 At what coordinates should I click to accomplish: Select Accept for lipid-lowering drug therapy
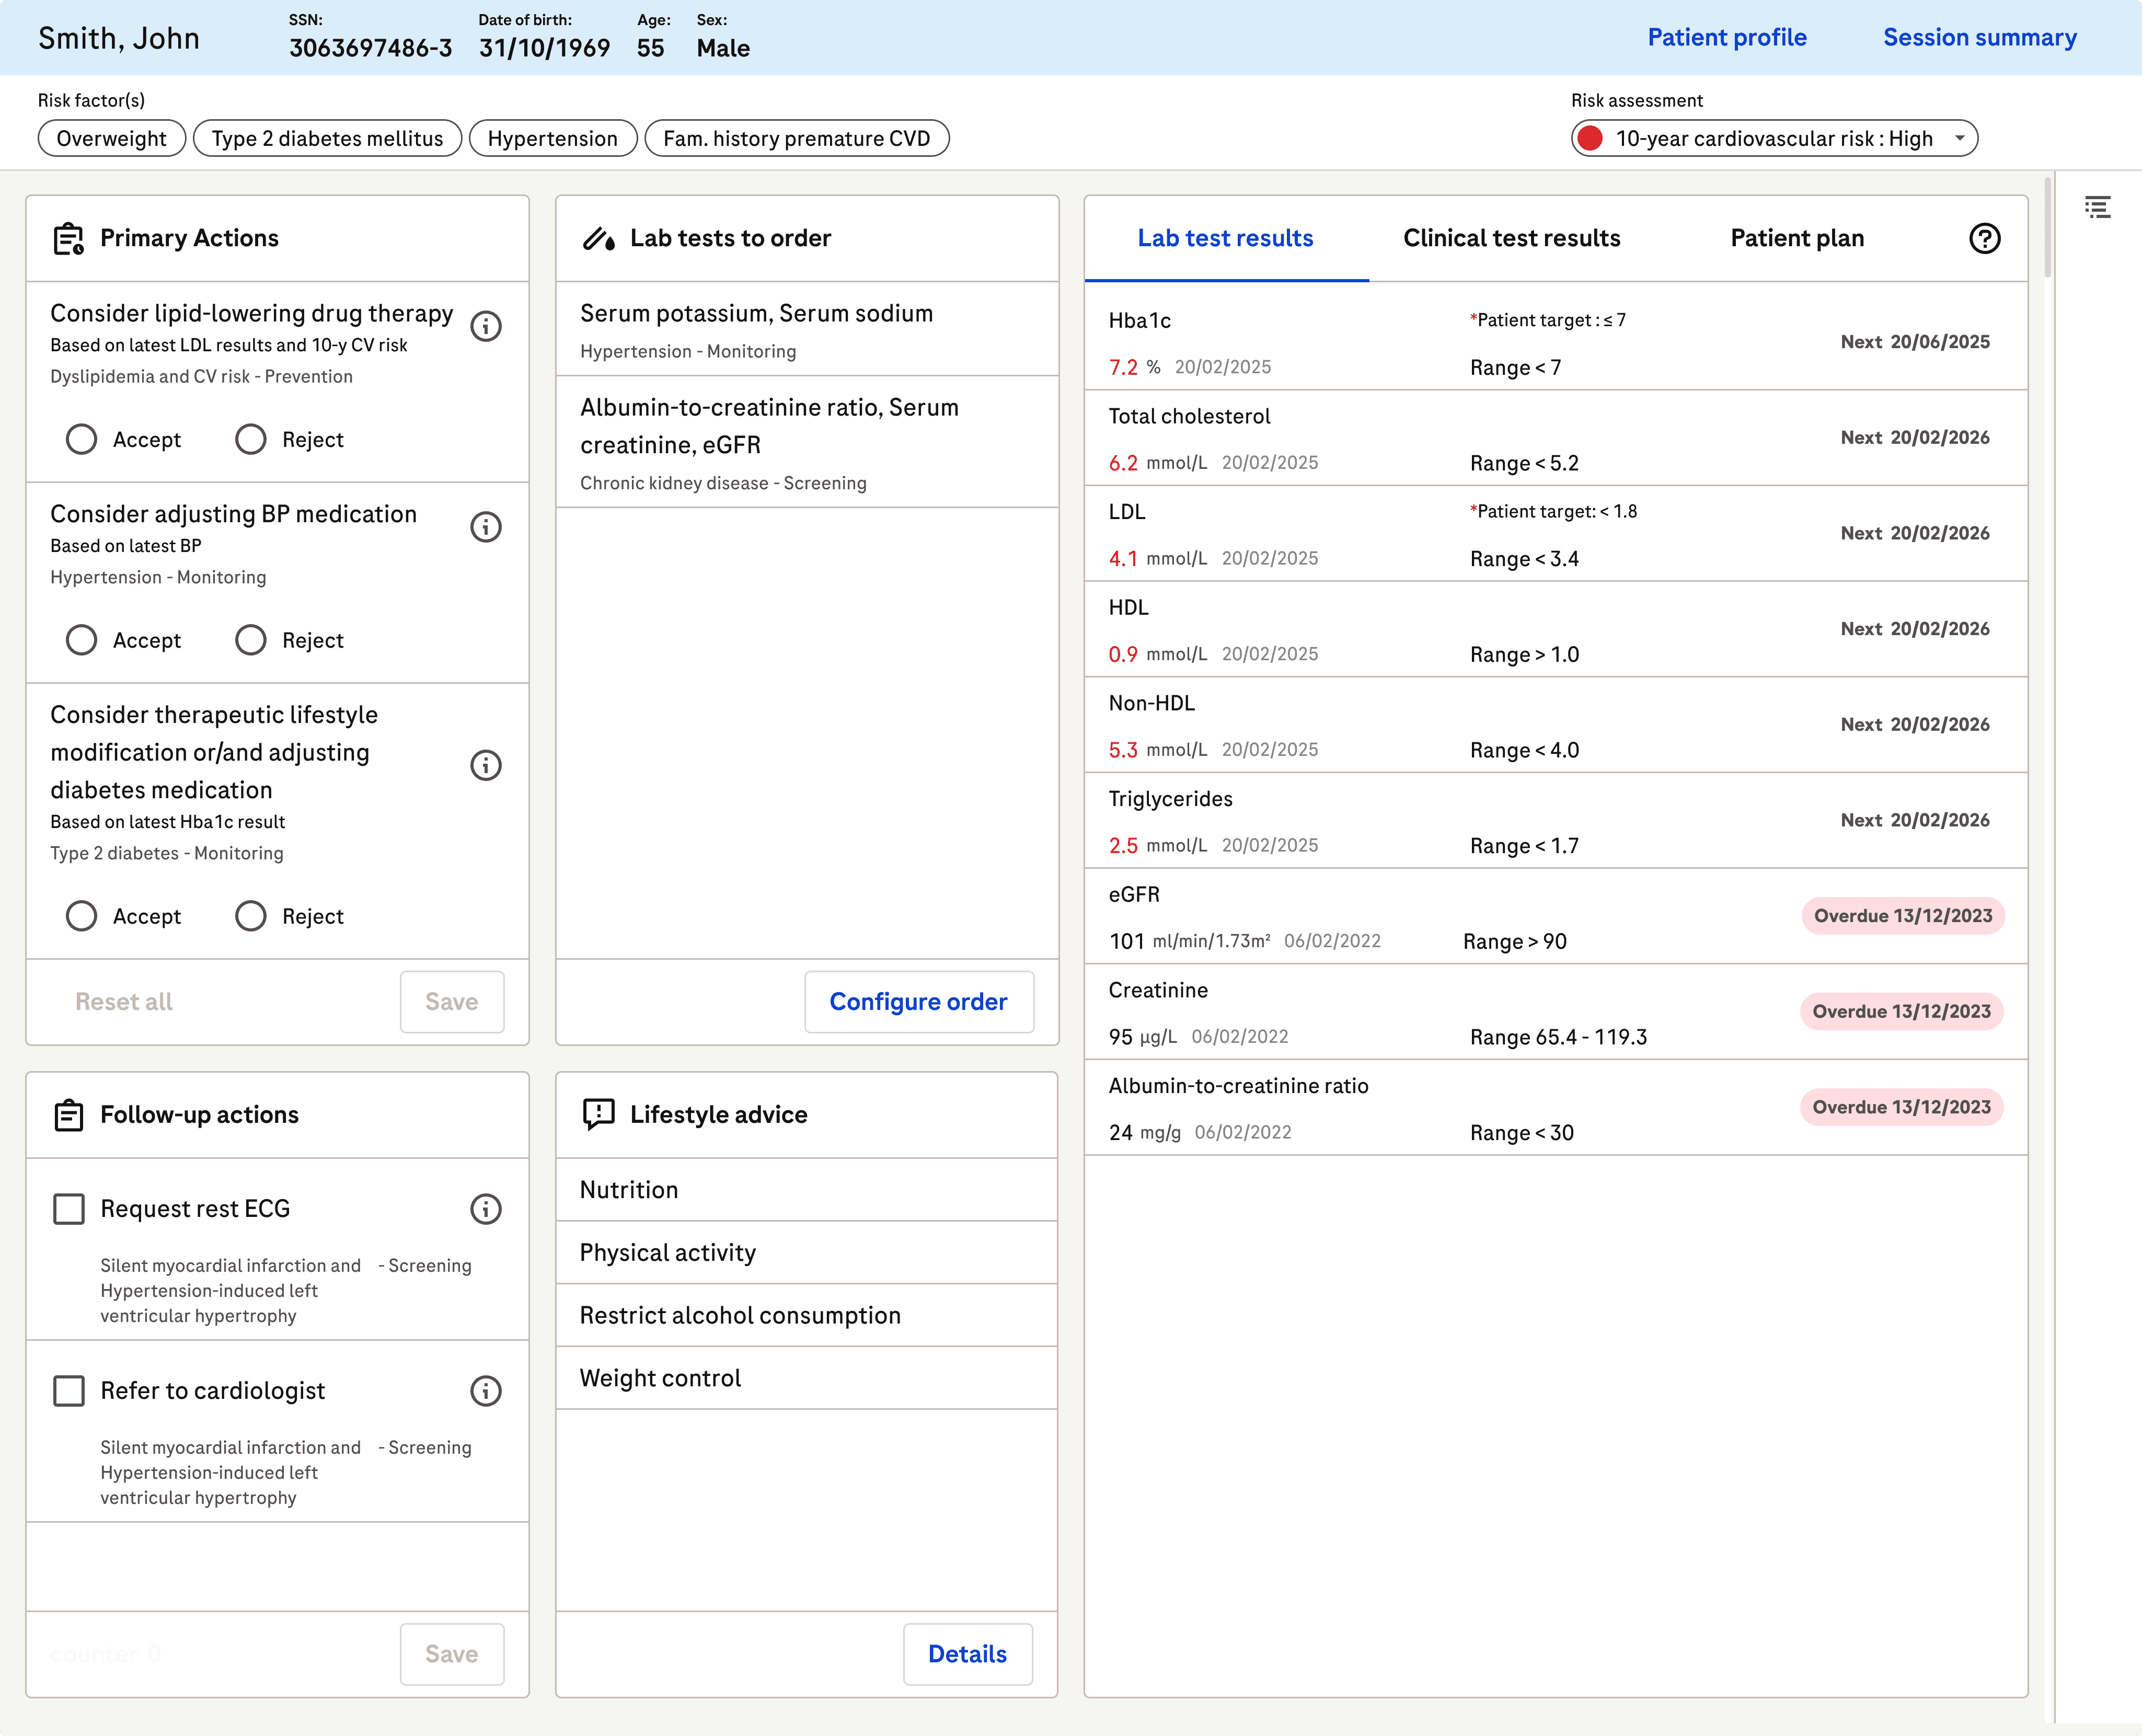[82, 439]
